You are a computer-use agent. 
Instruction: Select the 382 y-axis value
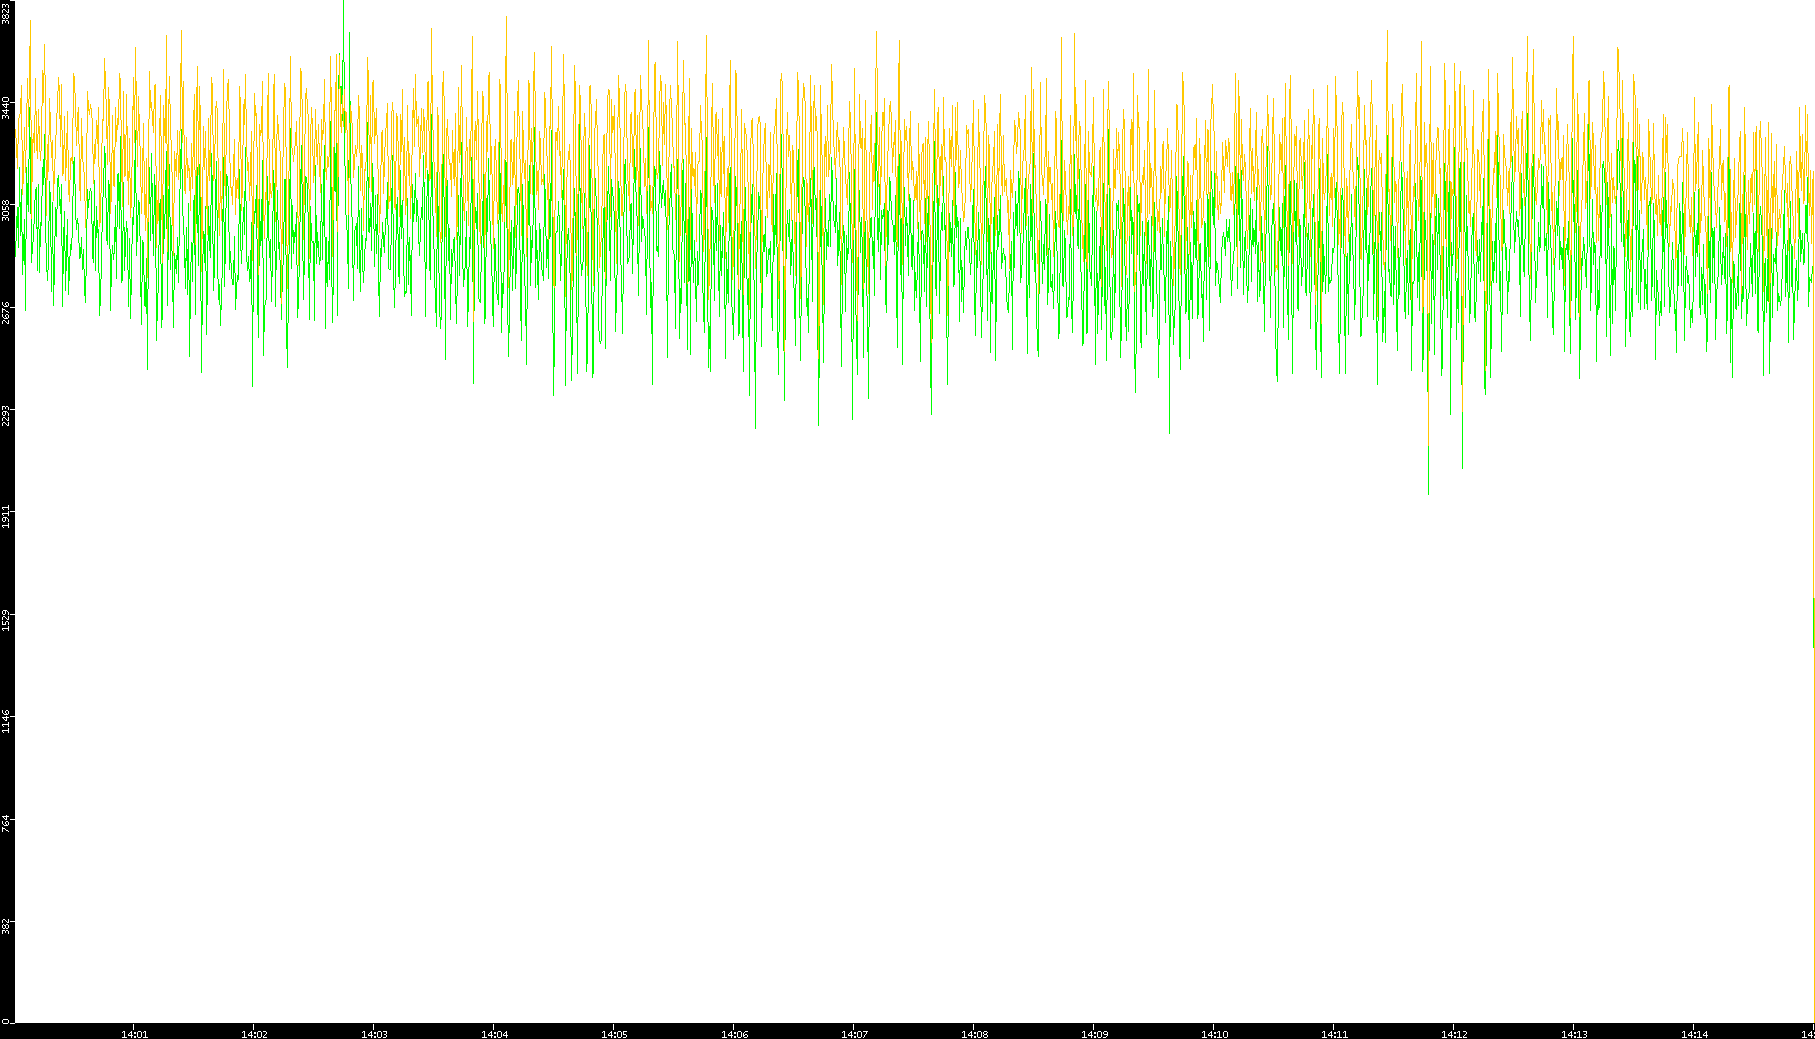pyautogui.click(x=7, y=924)
